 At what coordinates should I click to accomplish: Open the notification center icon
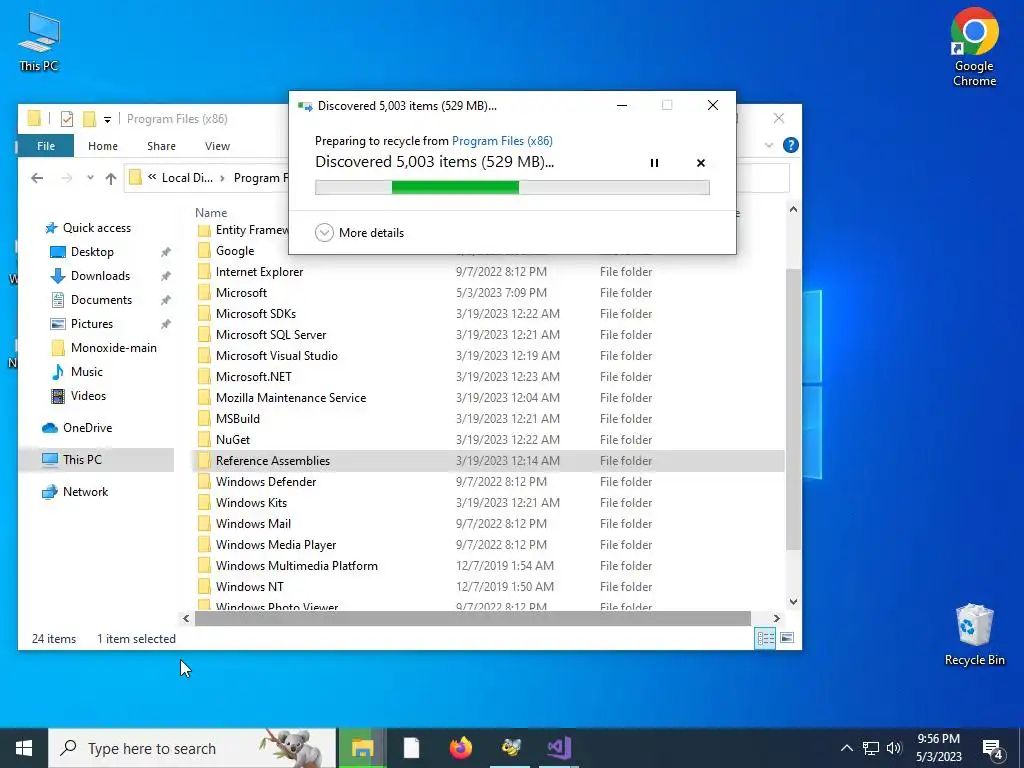(x=993, y=749)
